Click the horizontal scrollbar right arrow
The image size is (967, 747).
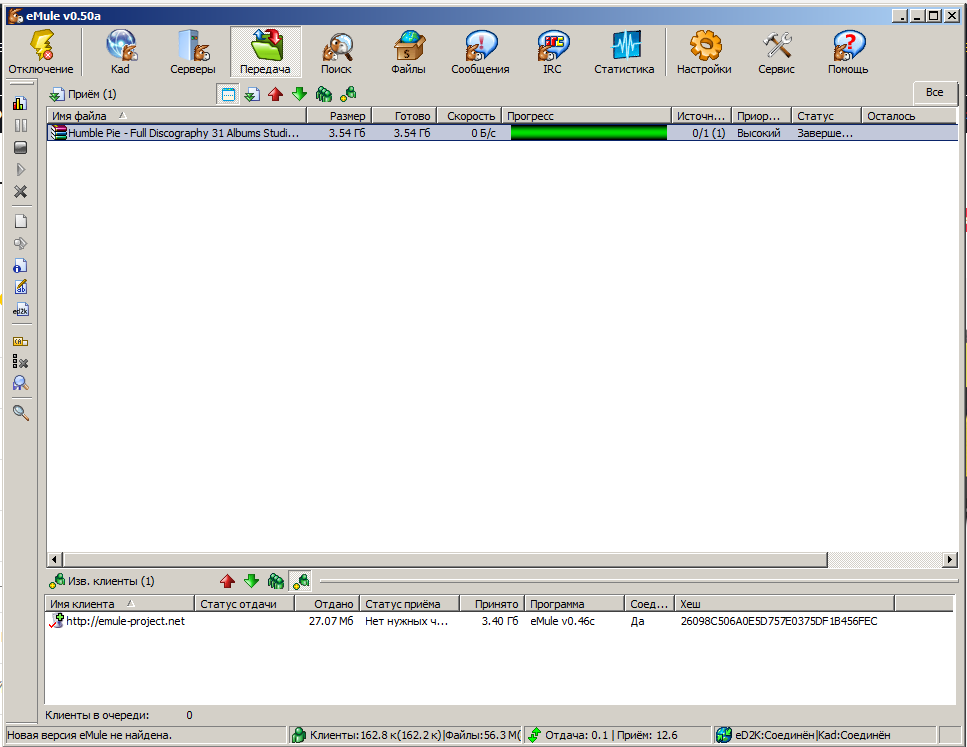pyautogui.click(x=950, y=559)
